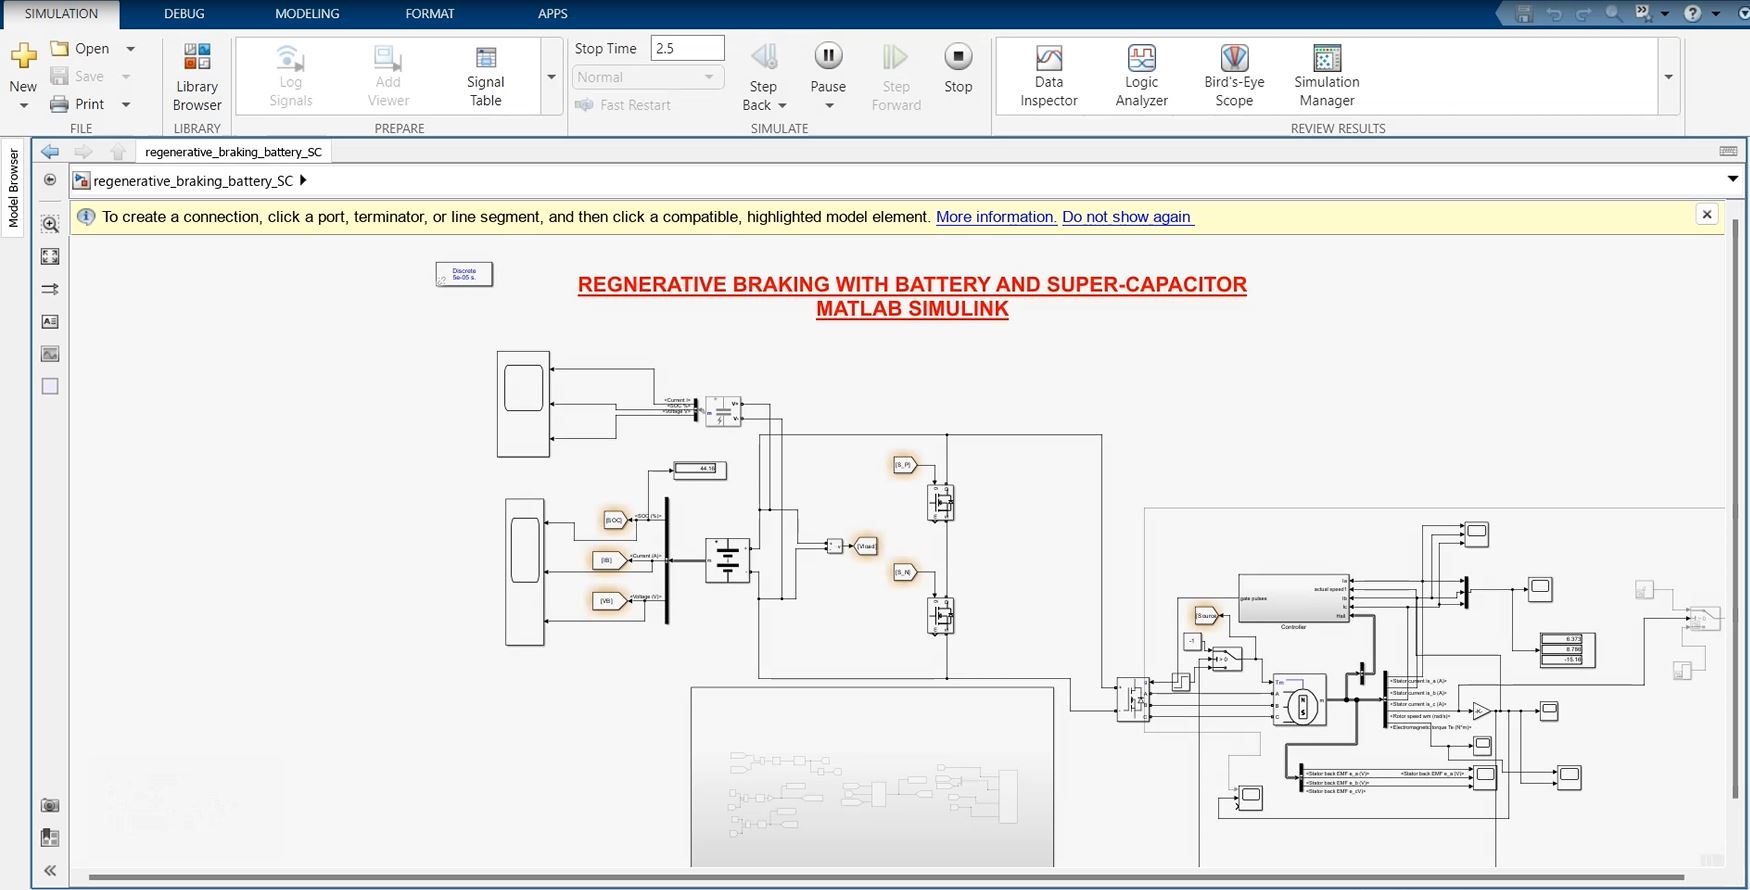Switch to the Modeling tab
1750x890 pixels.
(307, 14)
